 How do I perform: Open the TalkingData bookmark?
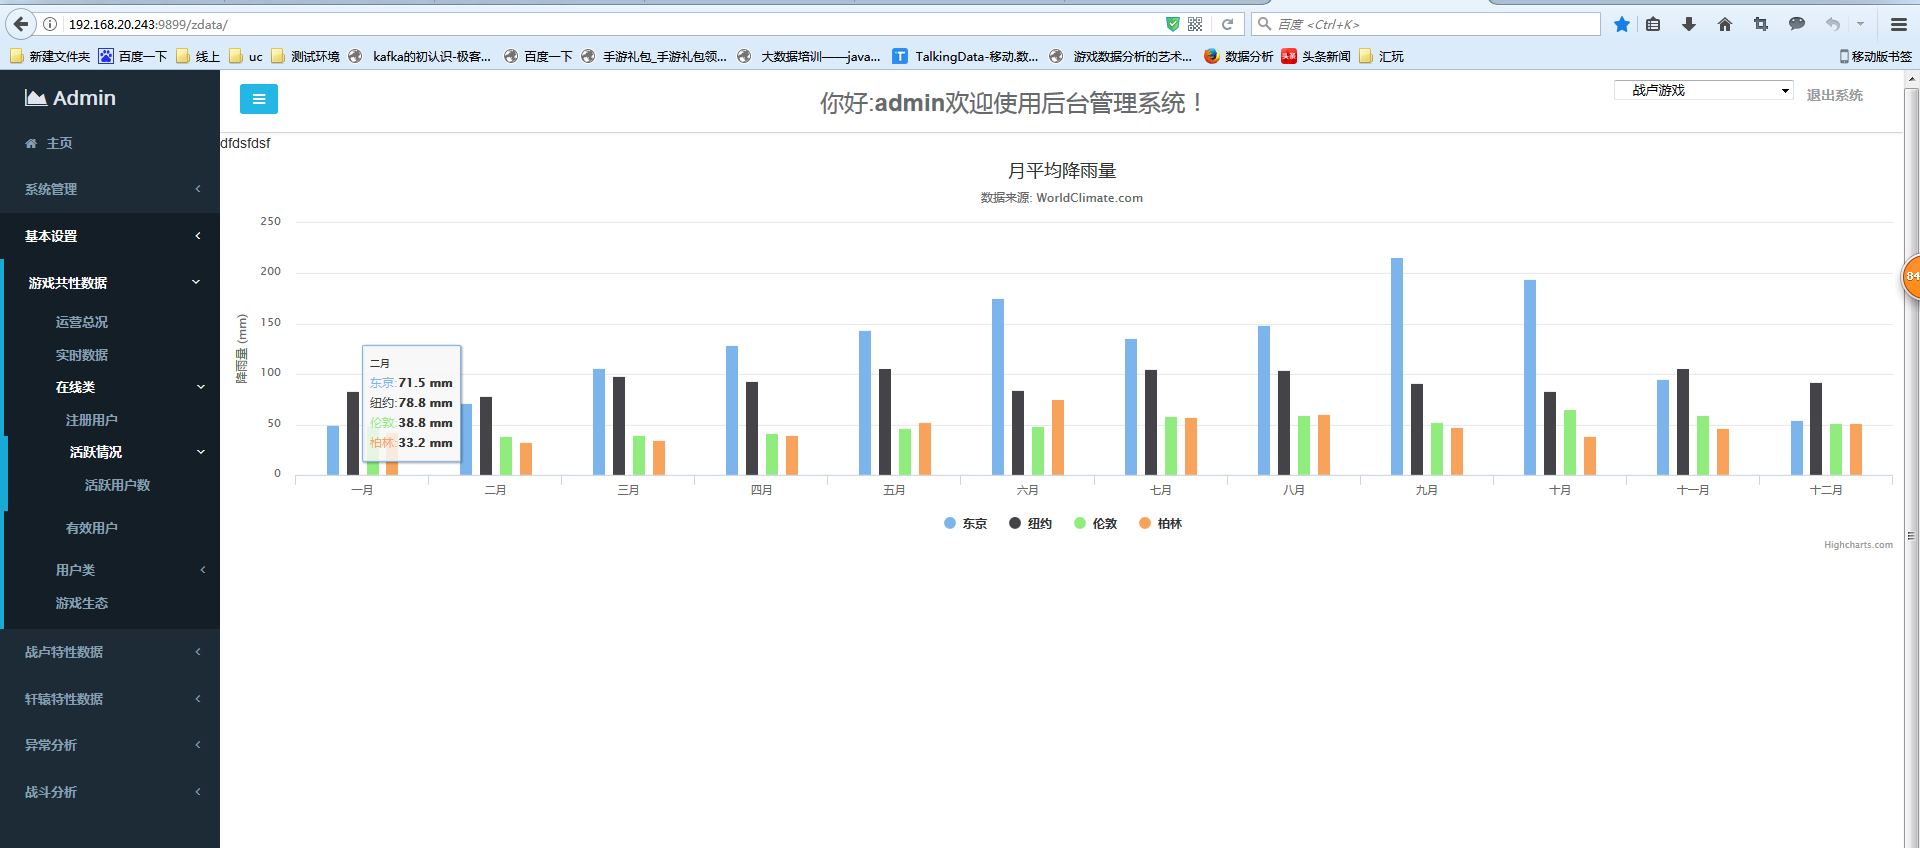965,56
